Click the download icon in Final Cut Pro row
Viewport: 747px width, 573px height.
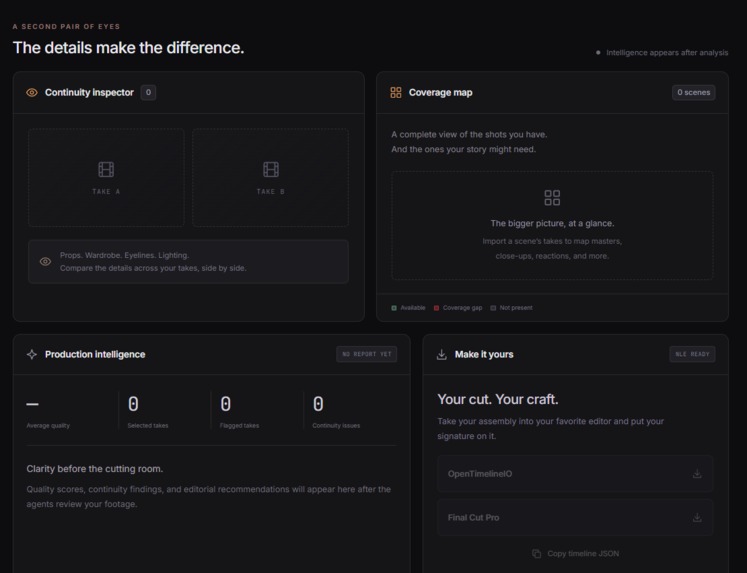(697, 518)
